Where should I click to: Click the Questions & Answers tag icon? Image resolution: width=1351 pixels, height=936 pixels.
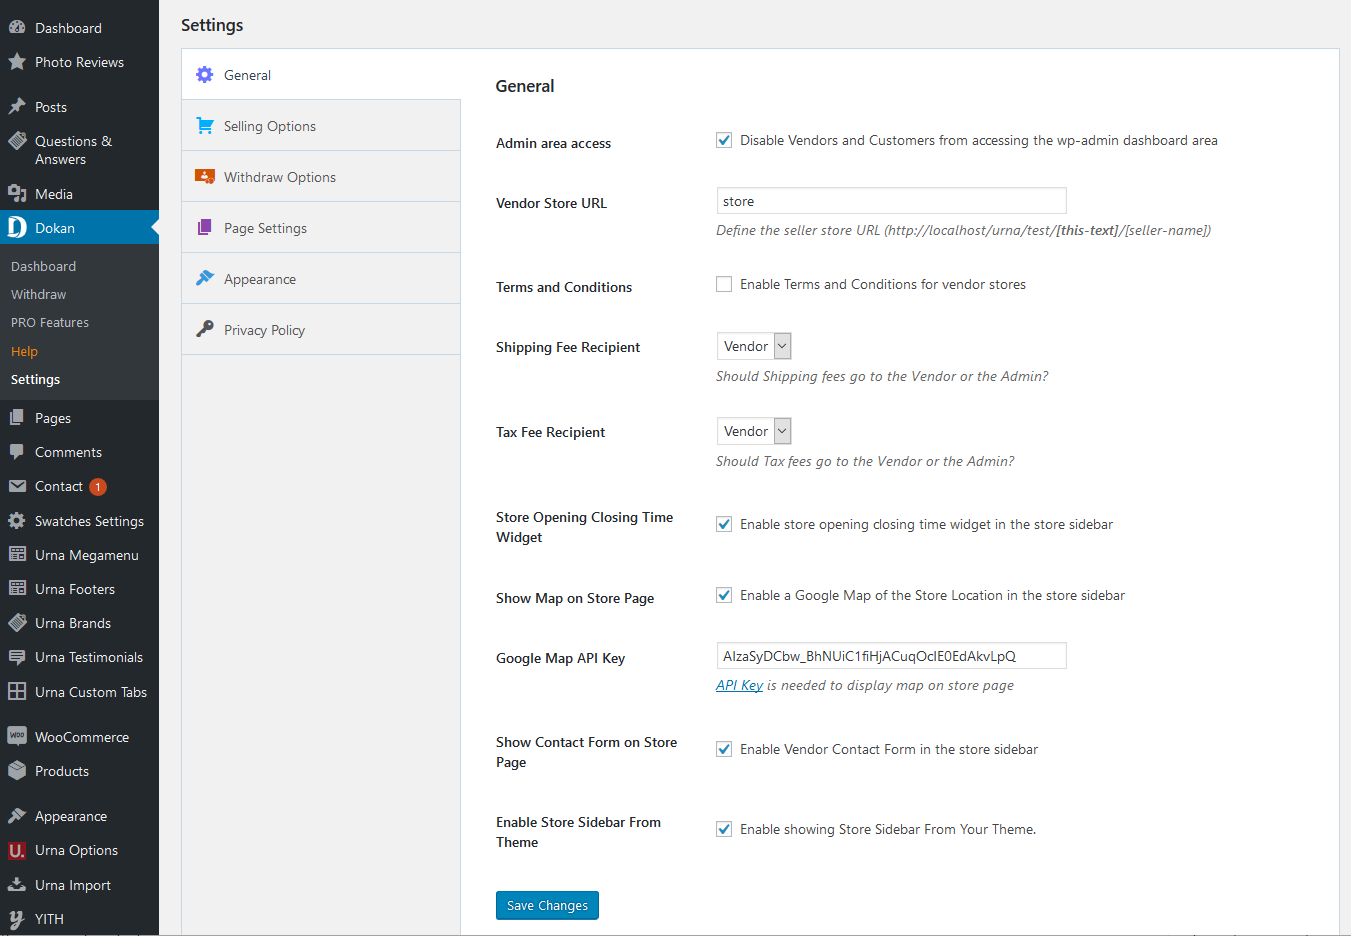pos(17,141)
